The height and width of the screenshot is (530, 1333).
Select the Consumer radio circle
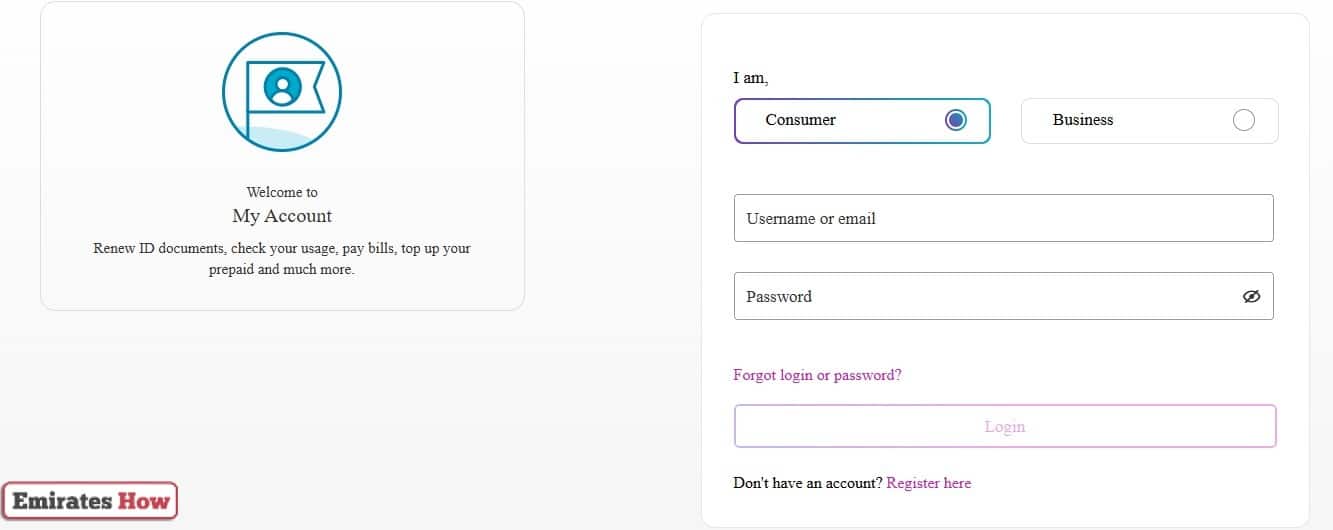956,120
